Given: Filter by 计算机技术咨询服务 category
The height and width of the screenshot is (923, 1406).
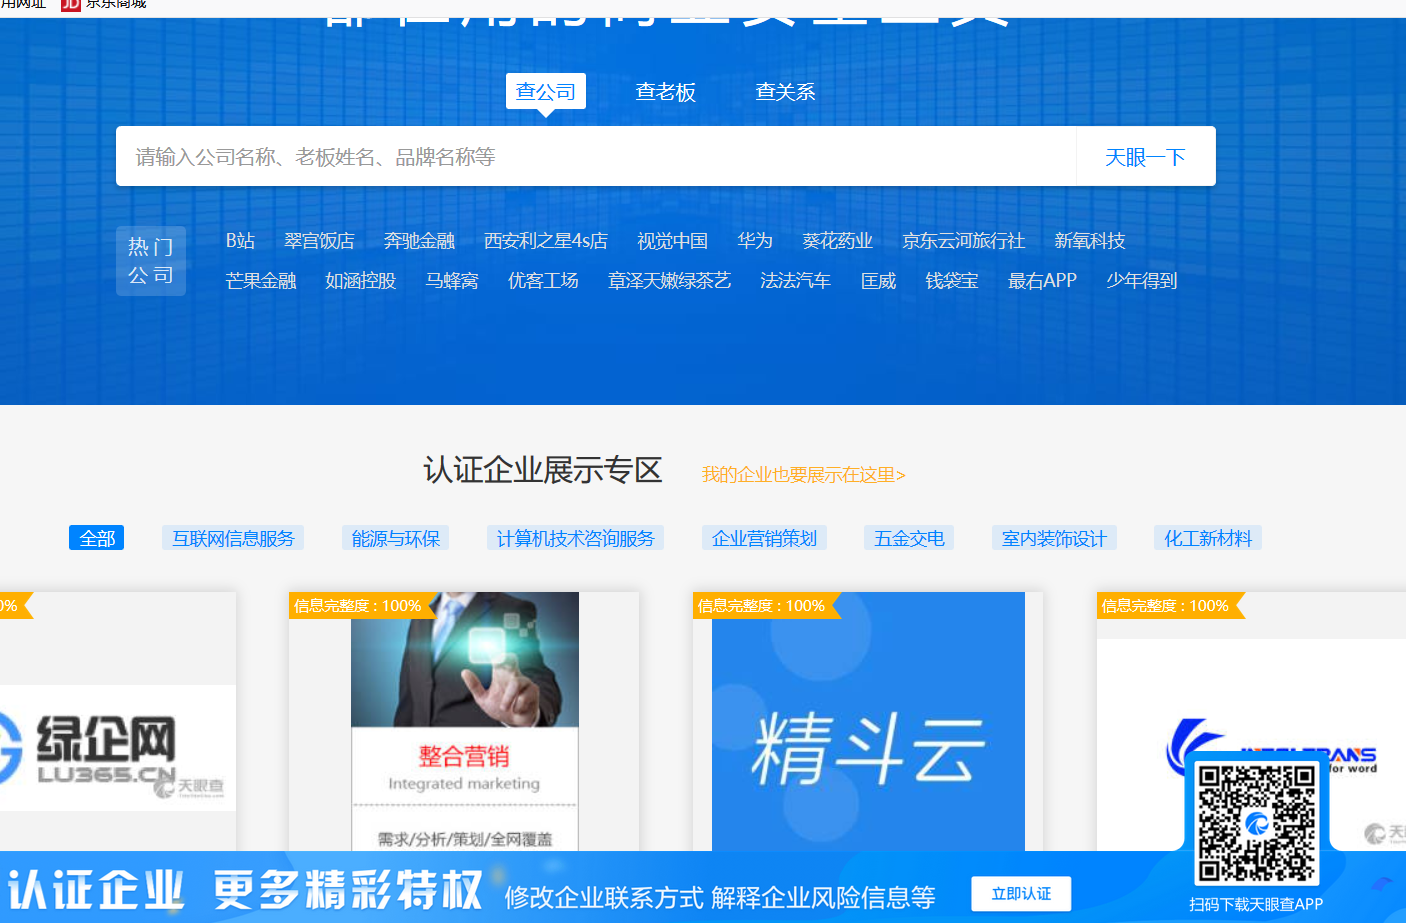Looking at the screenshot, I should 575,538.
